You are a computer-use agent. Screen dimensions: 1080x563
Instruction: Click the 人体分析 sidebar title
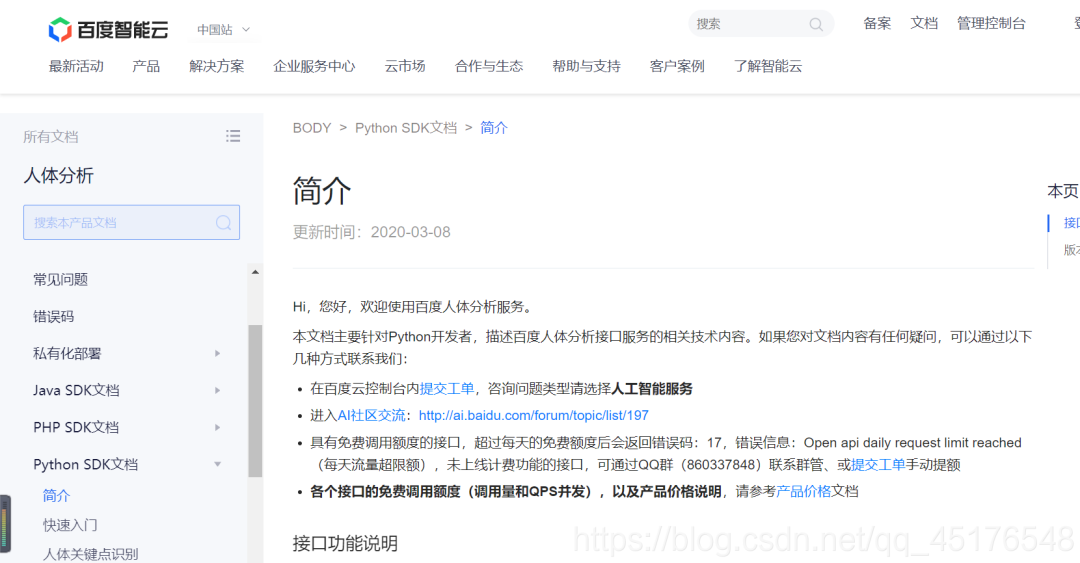pos(59,176)
